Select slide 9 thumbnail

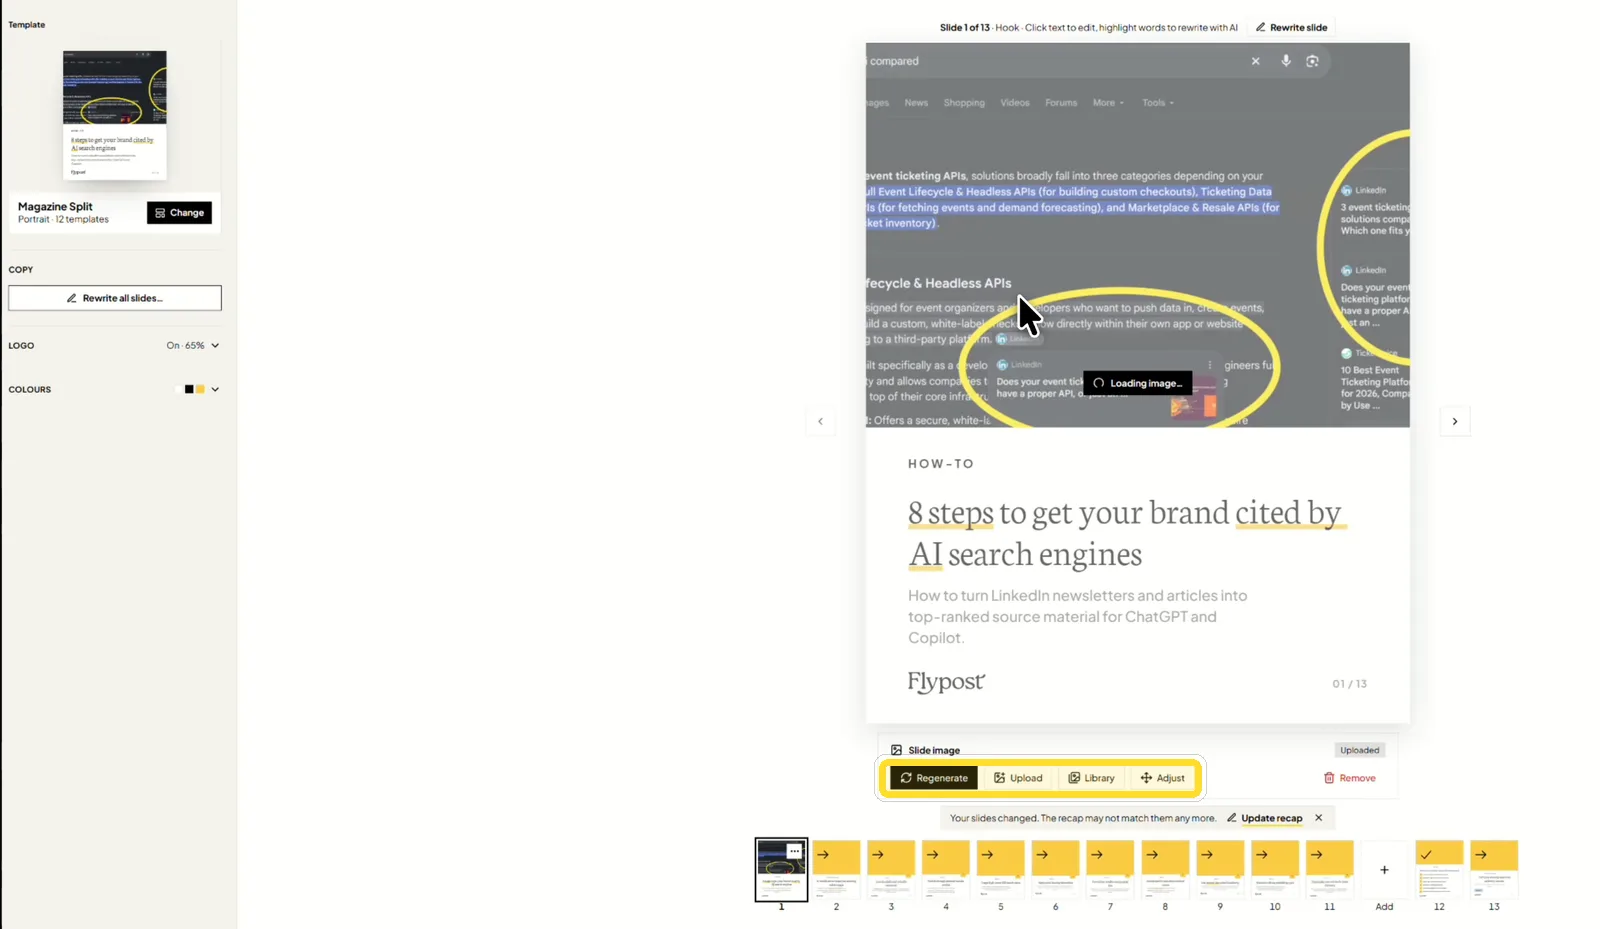point(1220,870)
